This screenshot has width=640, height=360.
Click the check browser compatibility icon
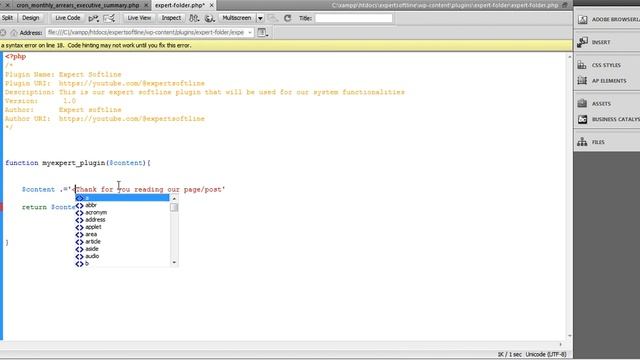point(109,18)
